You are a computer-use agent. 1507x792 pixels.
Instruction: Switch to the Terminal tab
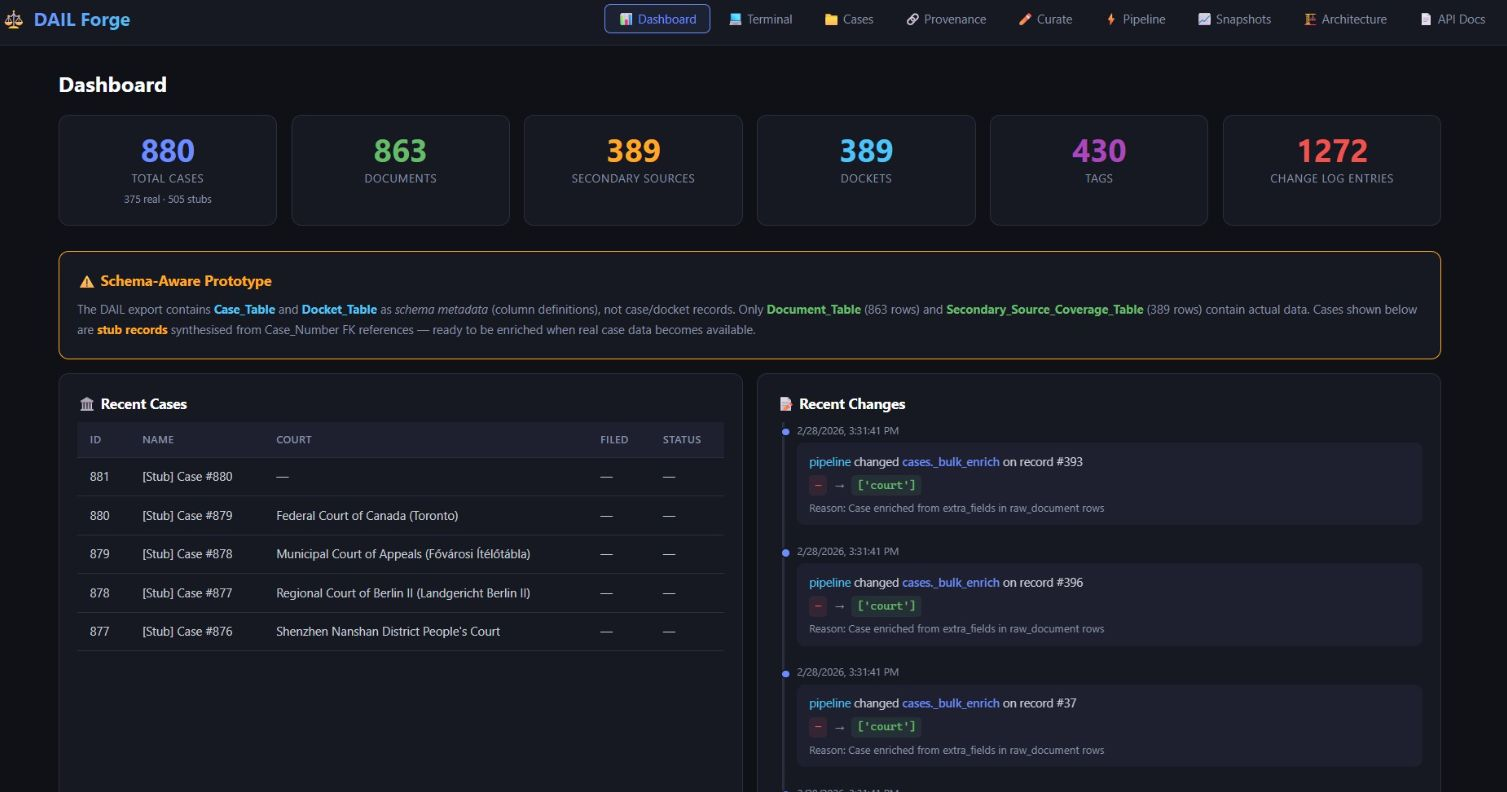click(761, 19)
